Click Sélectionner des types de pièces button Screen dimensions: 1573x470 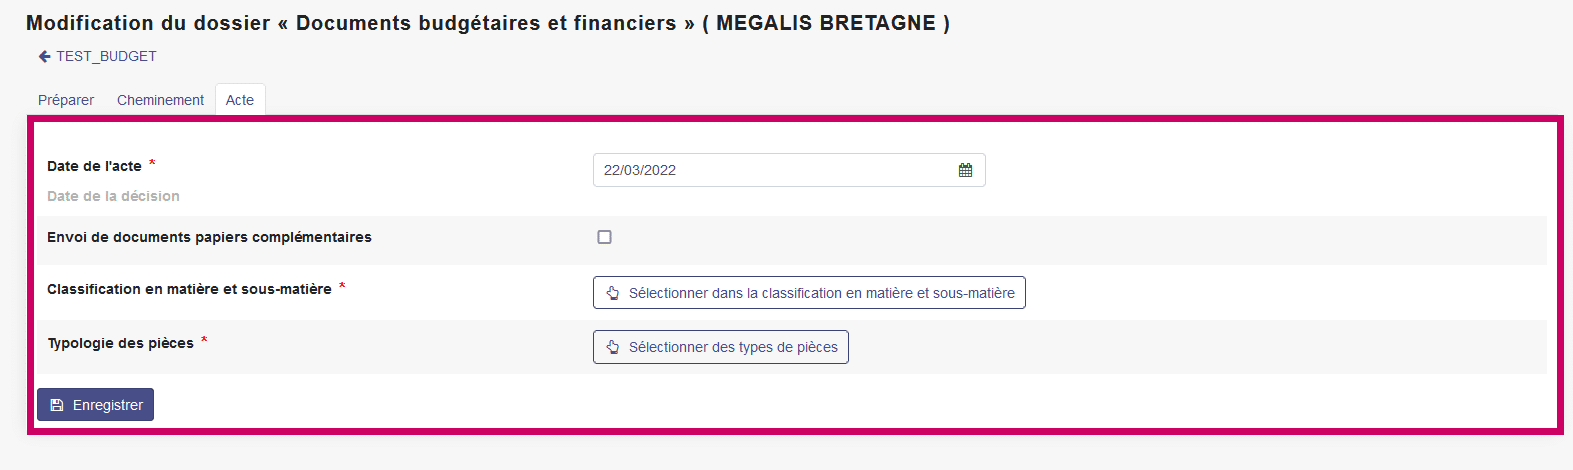721,347
